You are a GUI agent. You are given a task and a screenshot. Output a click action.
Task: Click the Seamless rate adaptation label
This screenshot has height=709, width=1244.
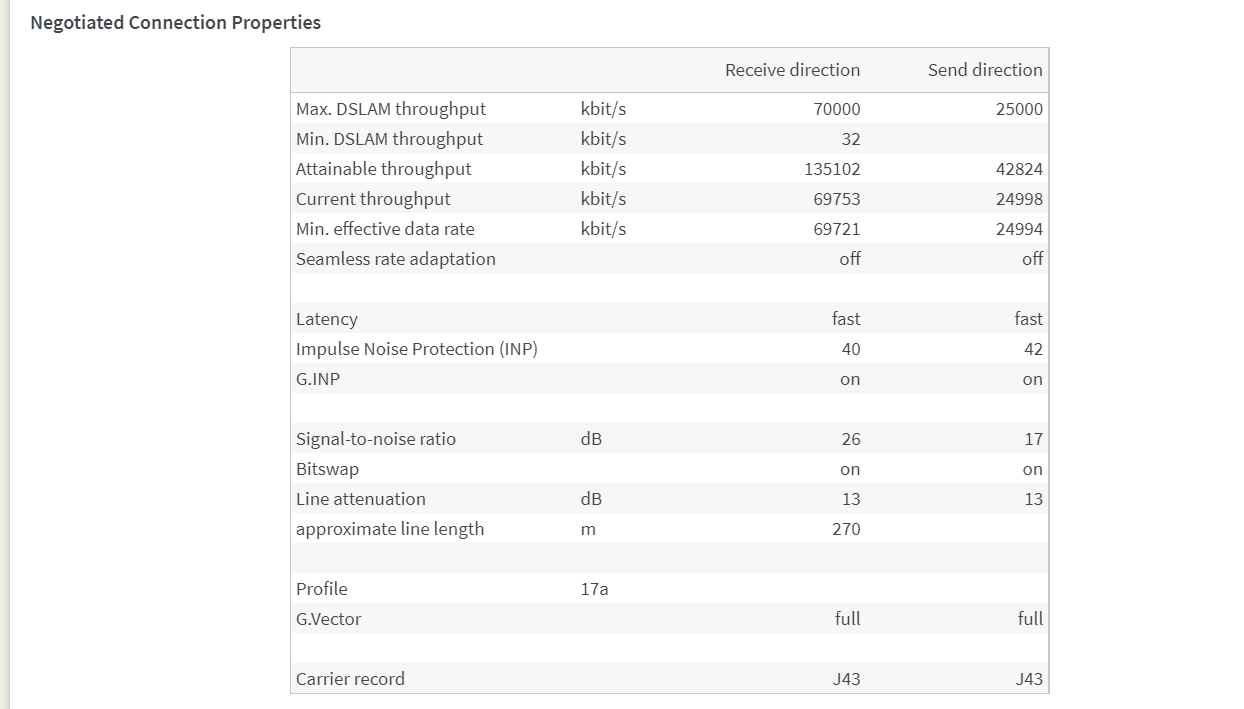pos(396,259)
